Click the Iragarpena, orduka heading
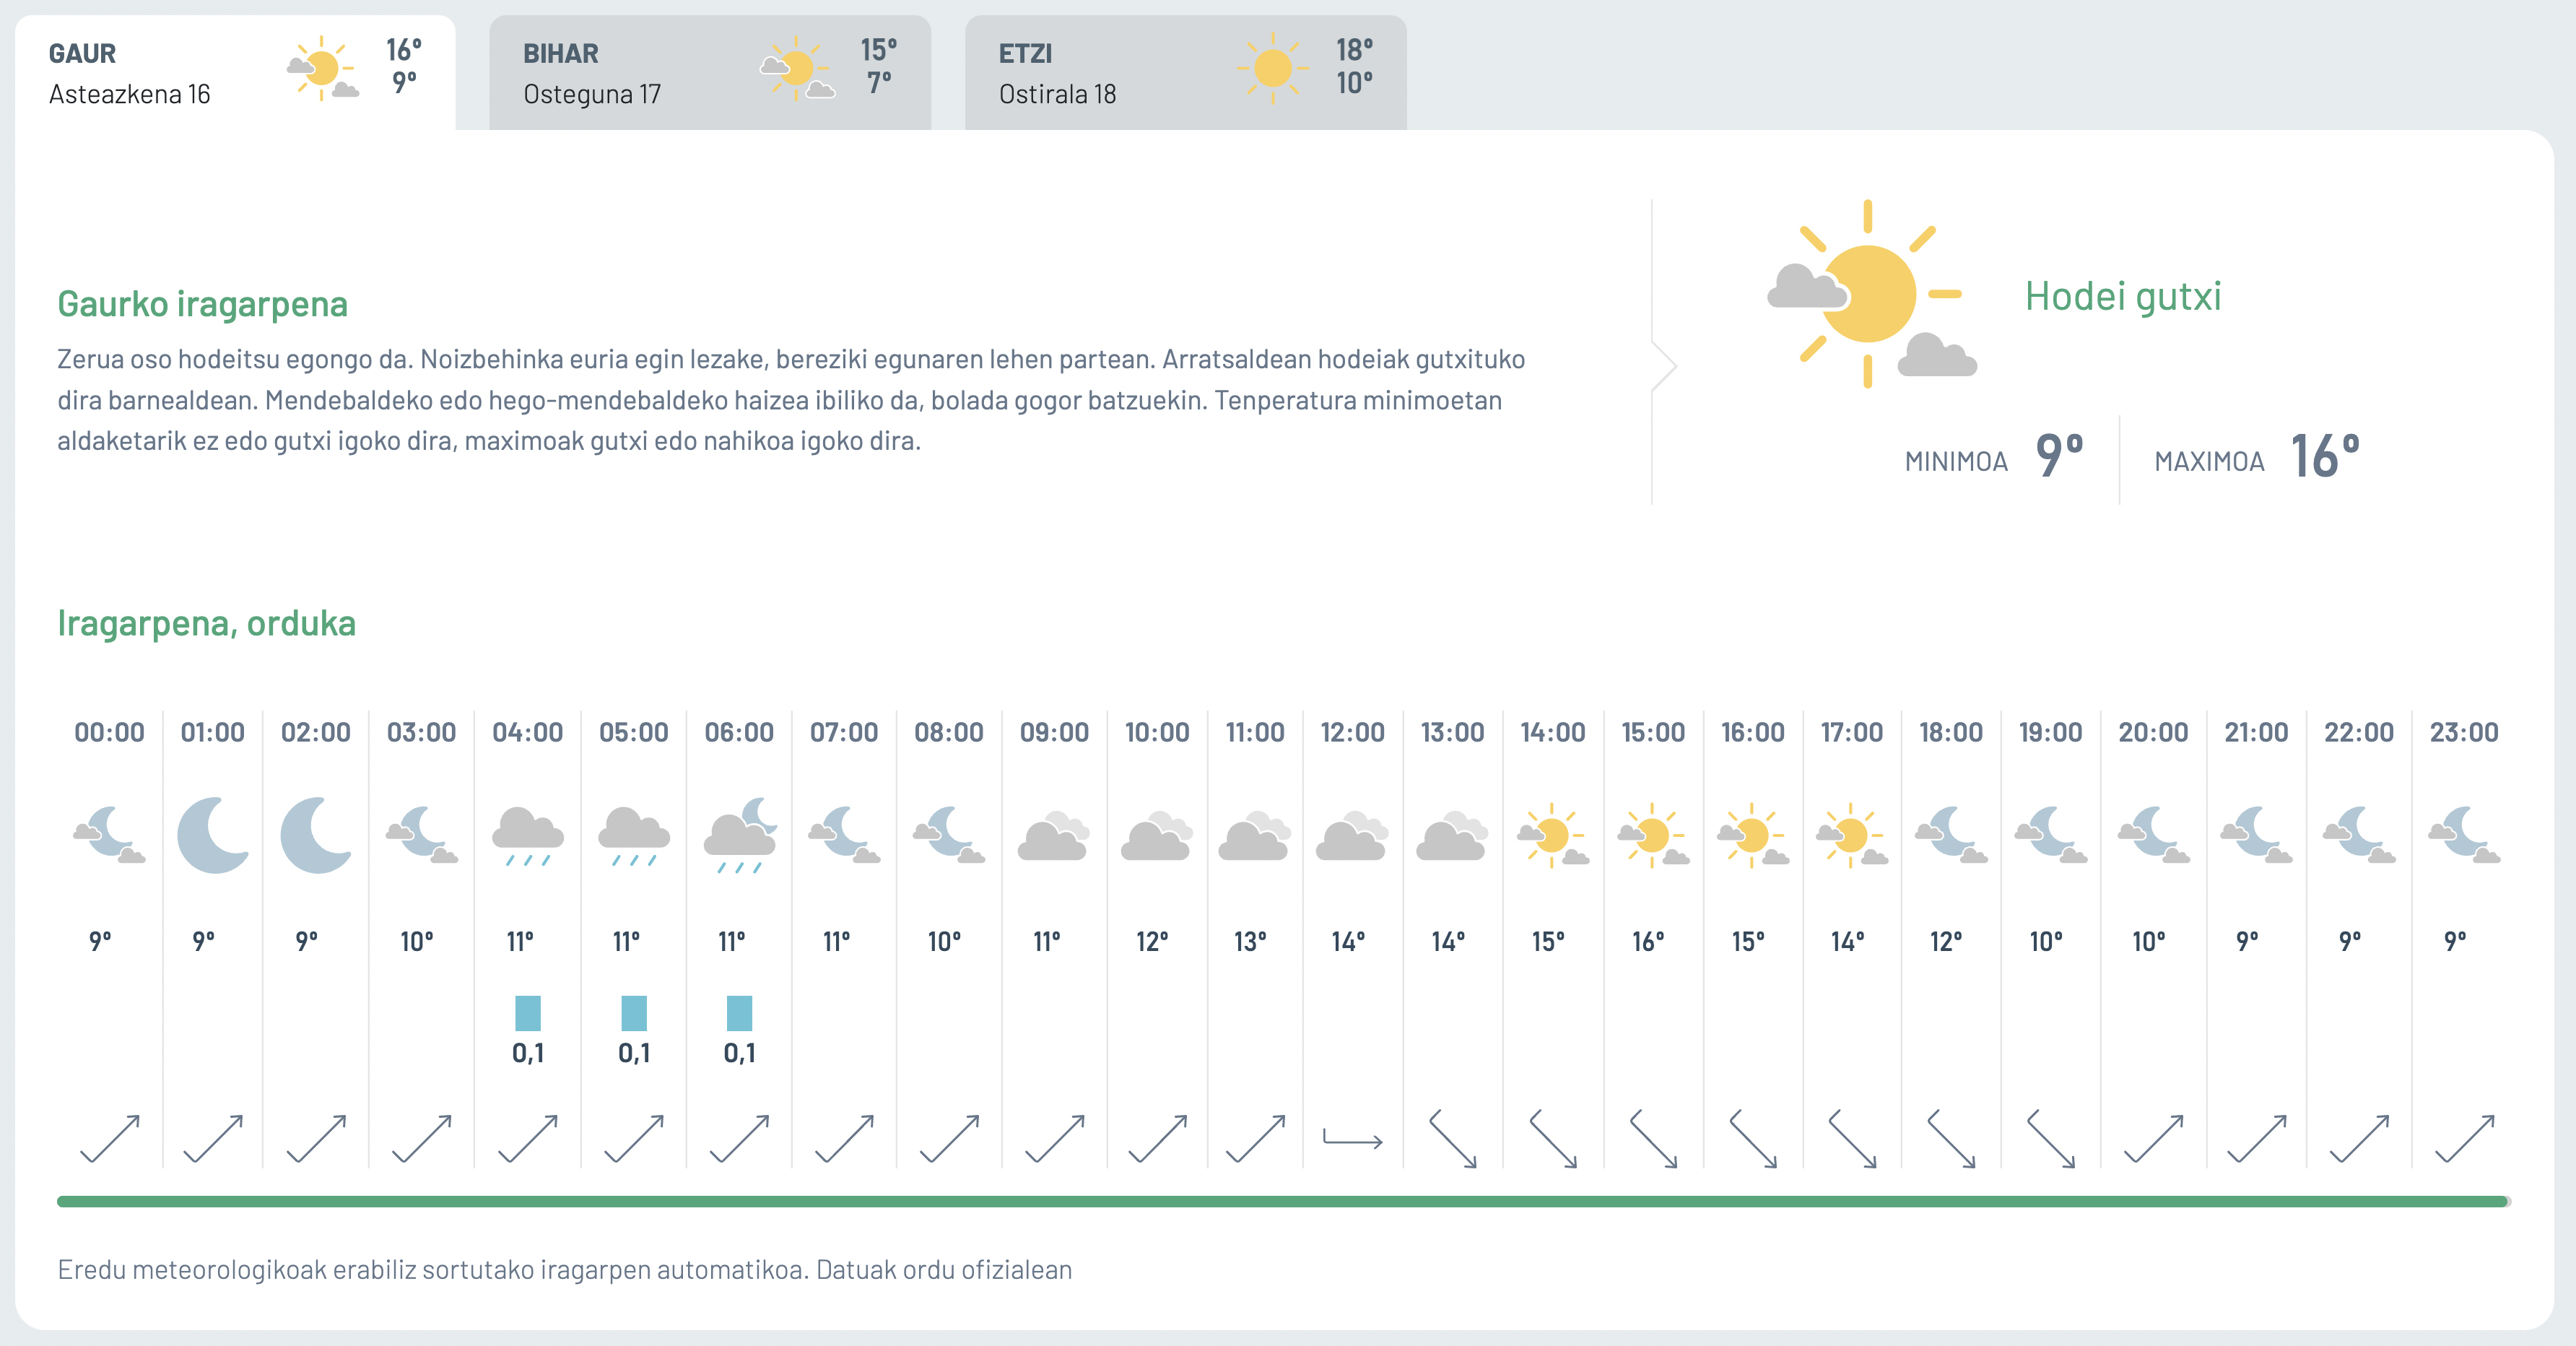2576x1346 pixels. click(206, 623)
